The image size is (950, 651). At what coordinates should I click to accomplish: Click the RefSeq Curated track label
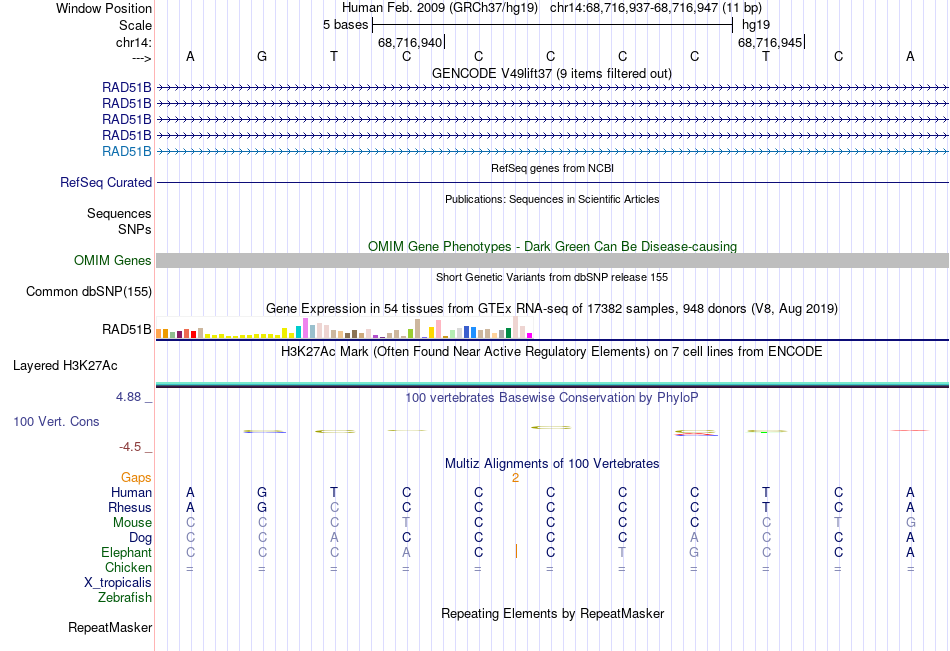tap(106, 182)
